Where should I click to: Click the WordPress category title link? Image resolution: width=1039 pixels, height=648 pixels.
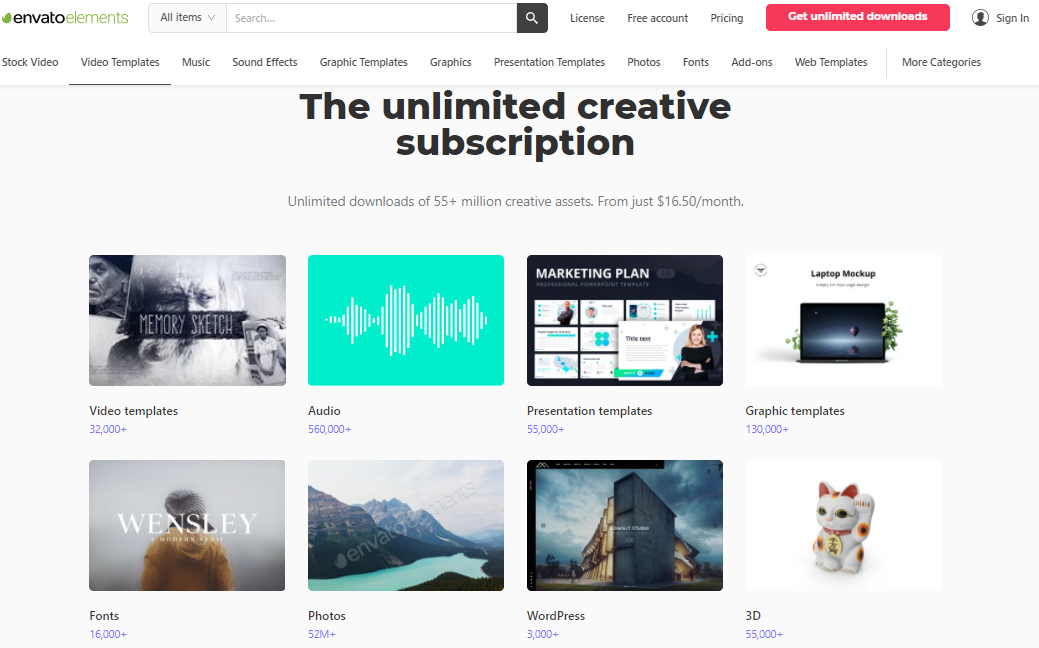click(556, 616)
